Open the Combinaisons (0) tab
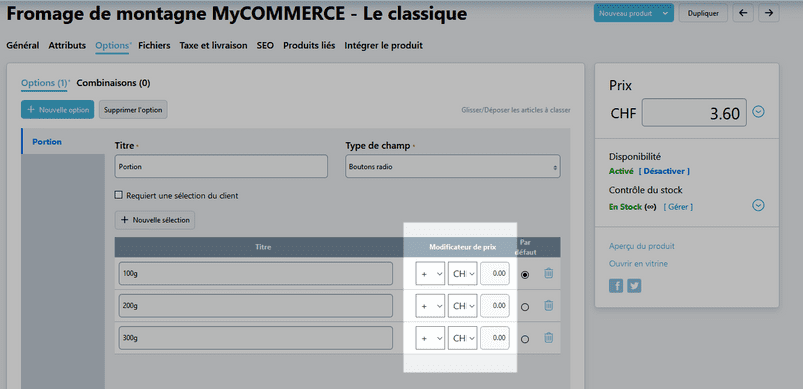 pyautogui.click(x=113, y=83)
